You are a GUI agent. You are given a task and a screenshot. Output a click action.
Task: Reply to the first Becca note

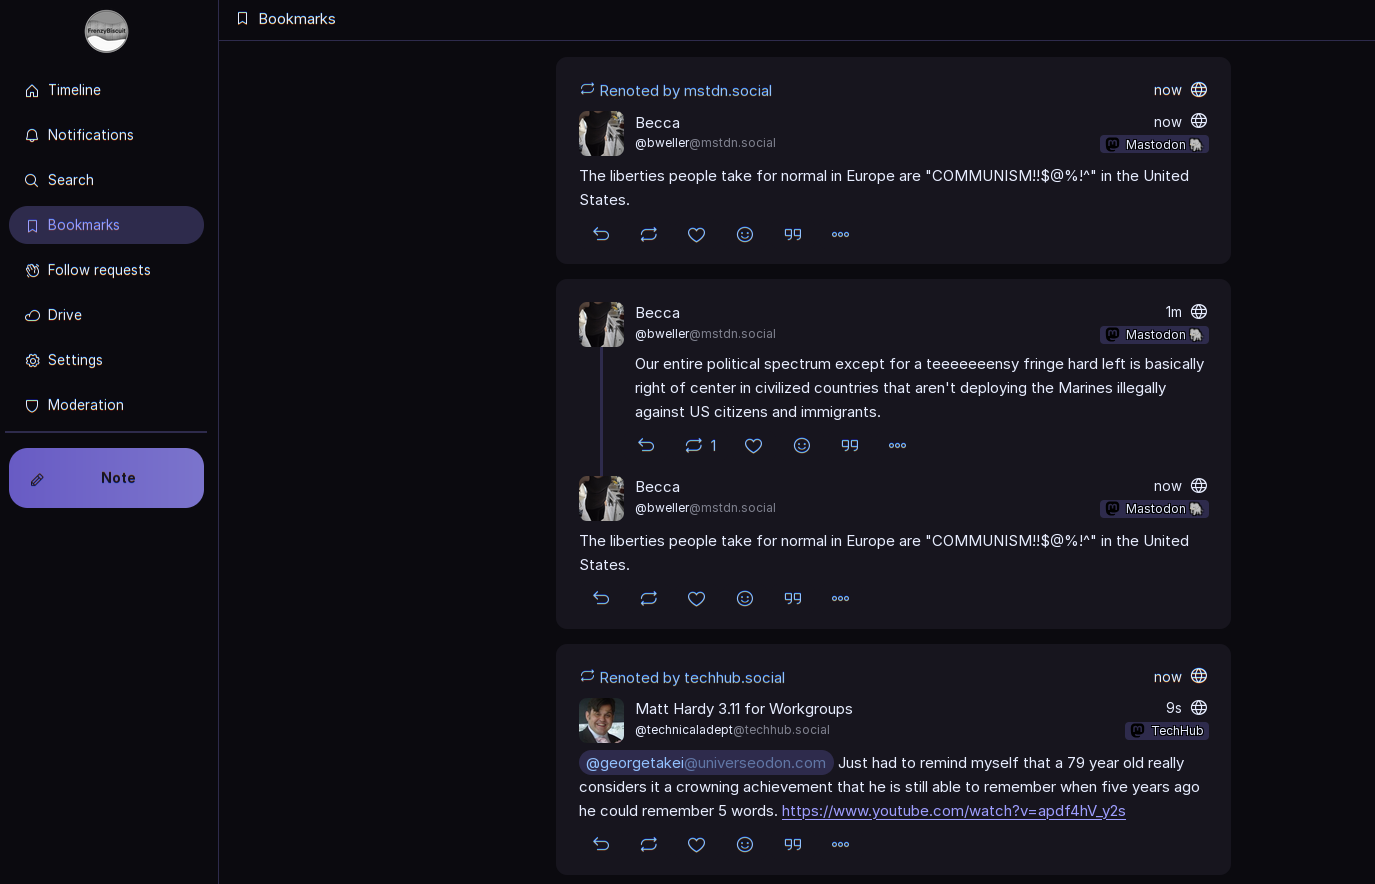(601, 234)
